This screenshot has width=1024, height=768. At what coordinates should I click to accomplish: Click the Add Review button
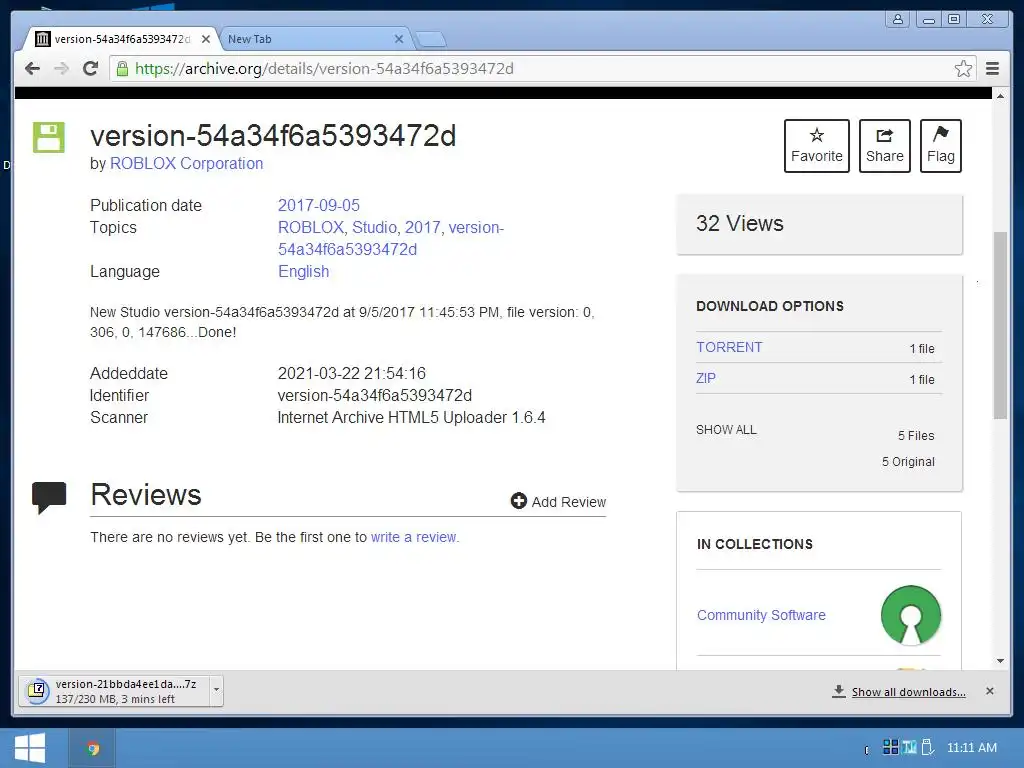click(558, 502)
